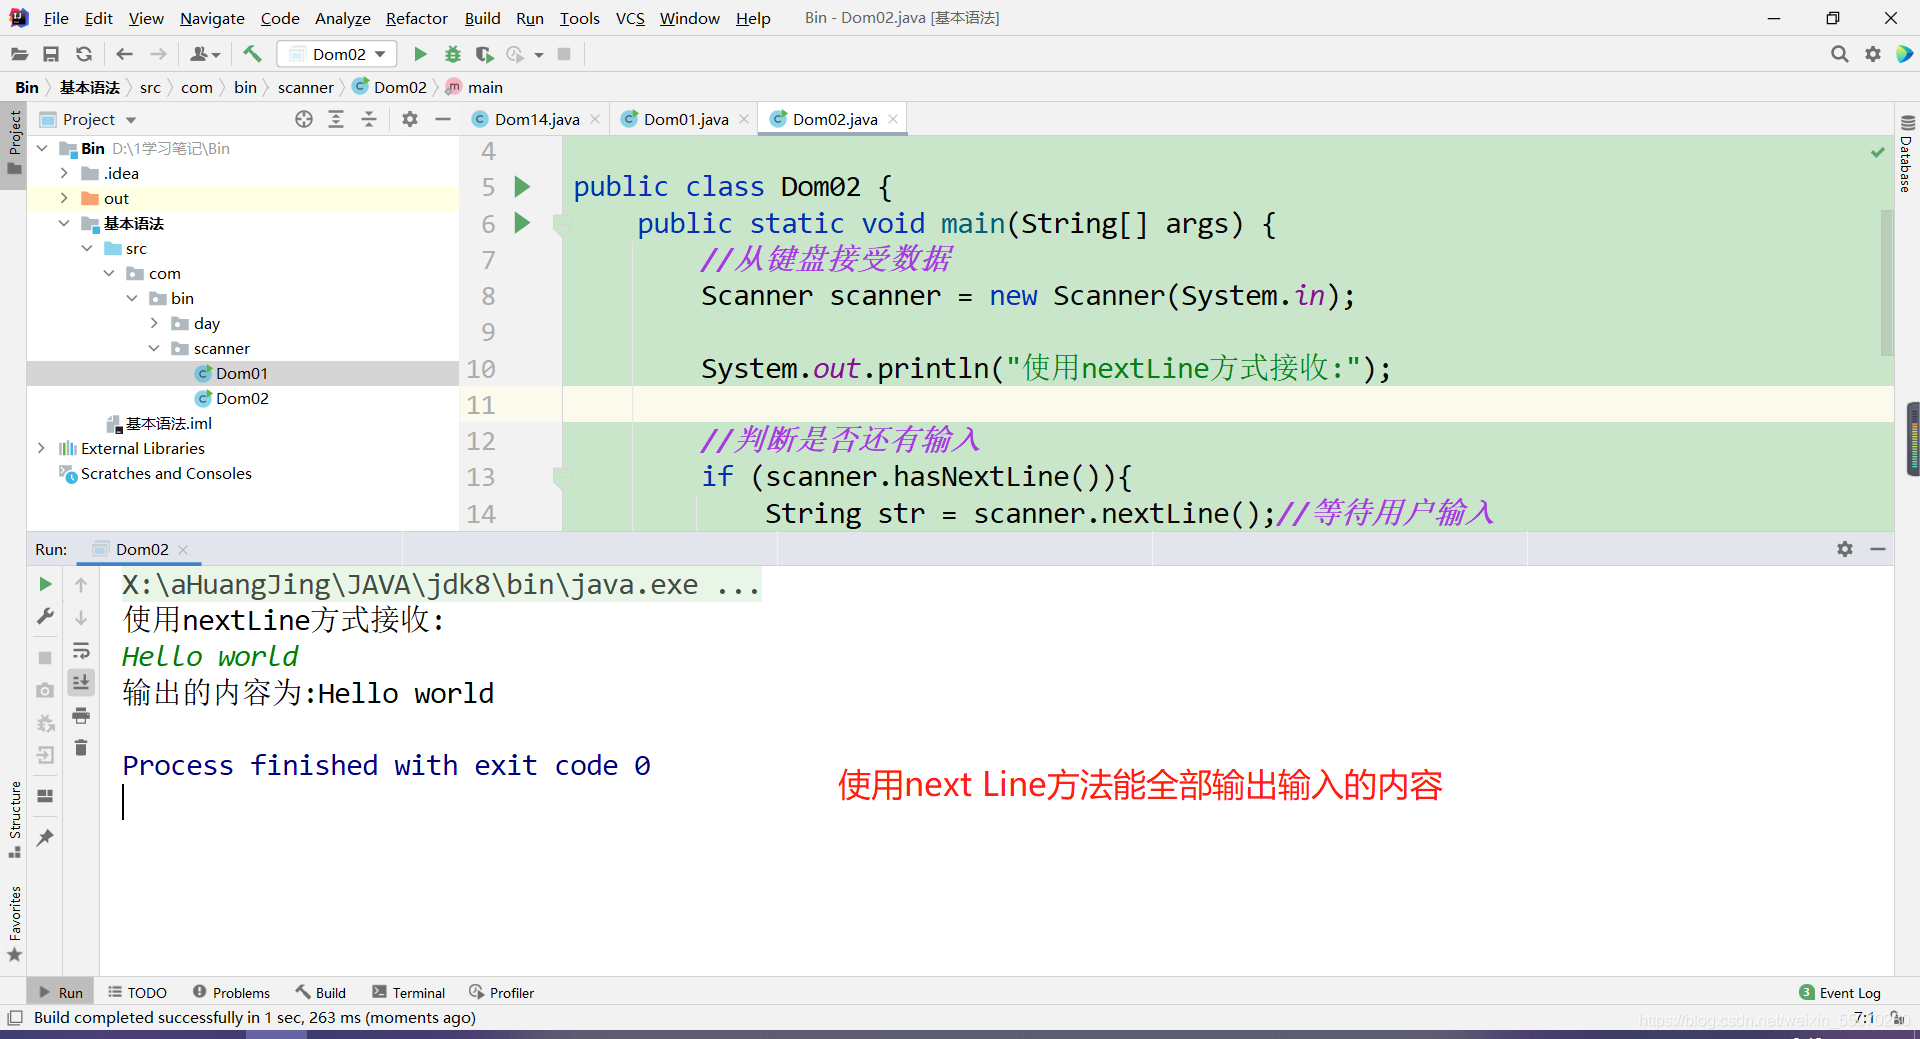Open the TODO tool window

click(x=138, y=992)
